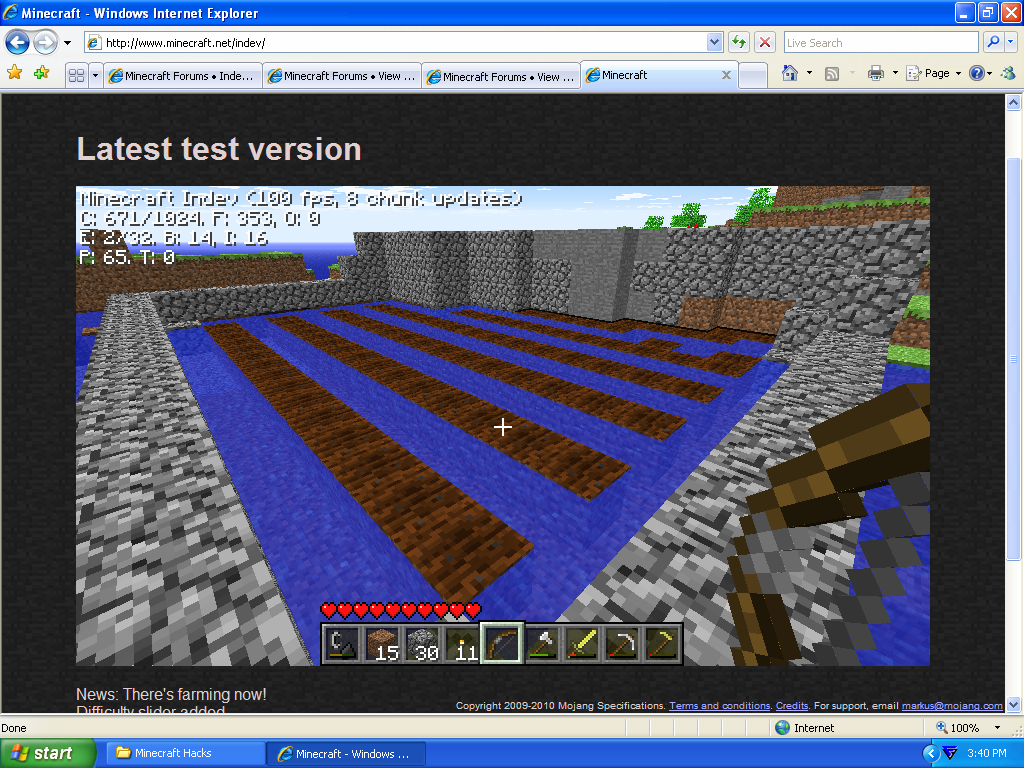
Task: Expand hidden system tray icons
Action: click(931, 754)
